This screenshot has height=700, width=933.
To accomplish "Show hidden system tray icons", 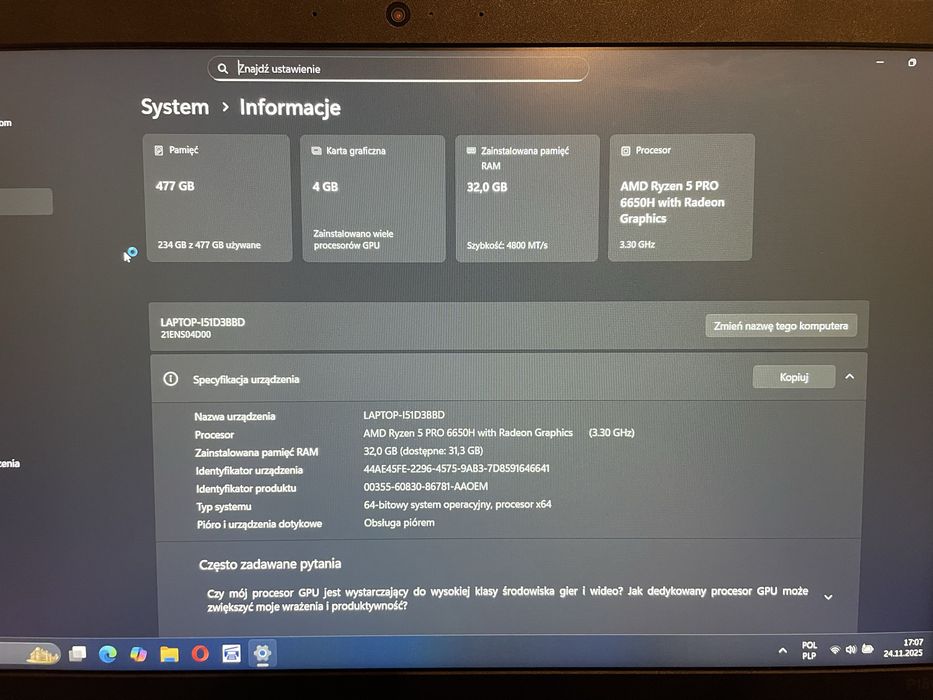I will (x=782, y=651).
